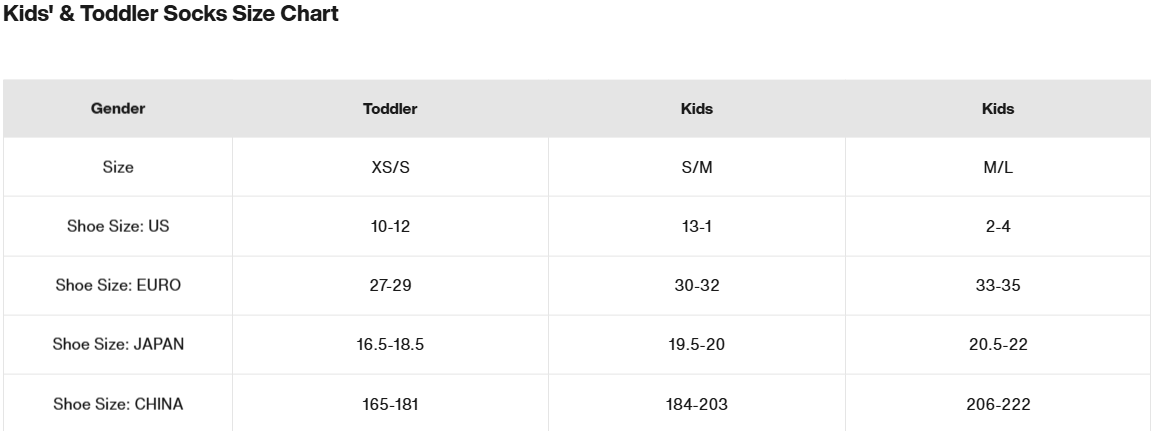
Task: Click the Shoe Size: JAPAN row label
Action: tap(118, 344)
